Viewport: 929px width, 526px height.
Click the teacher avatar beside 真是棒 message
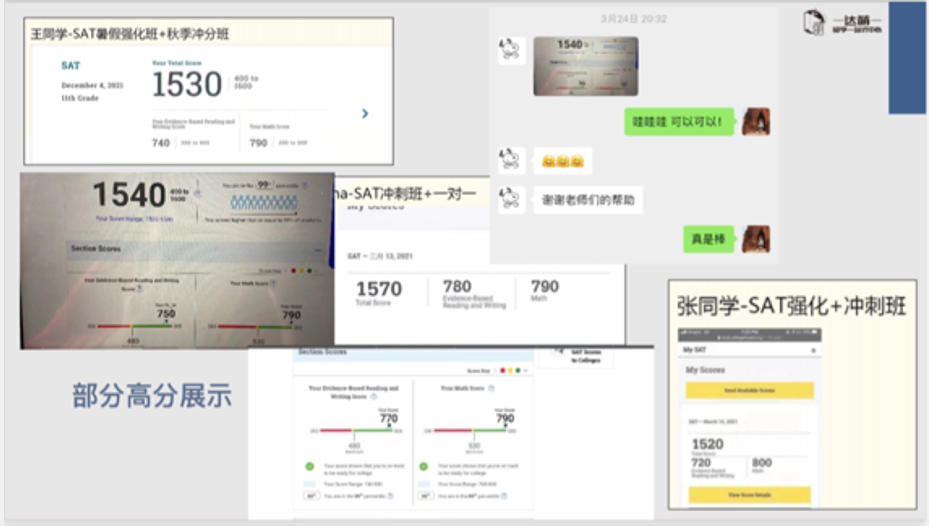pyautogui.click(x=756, y=239)
